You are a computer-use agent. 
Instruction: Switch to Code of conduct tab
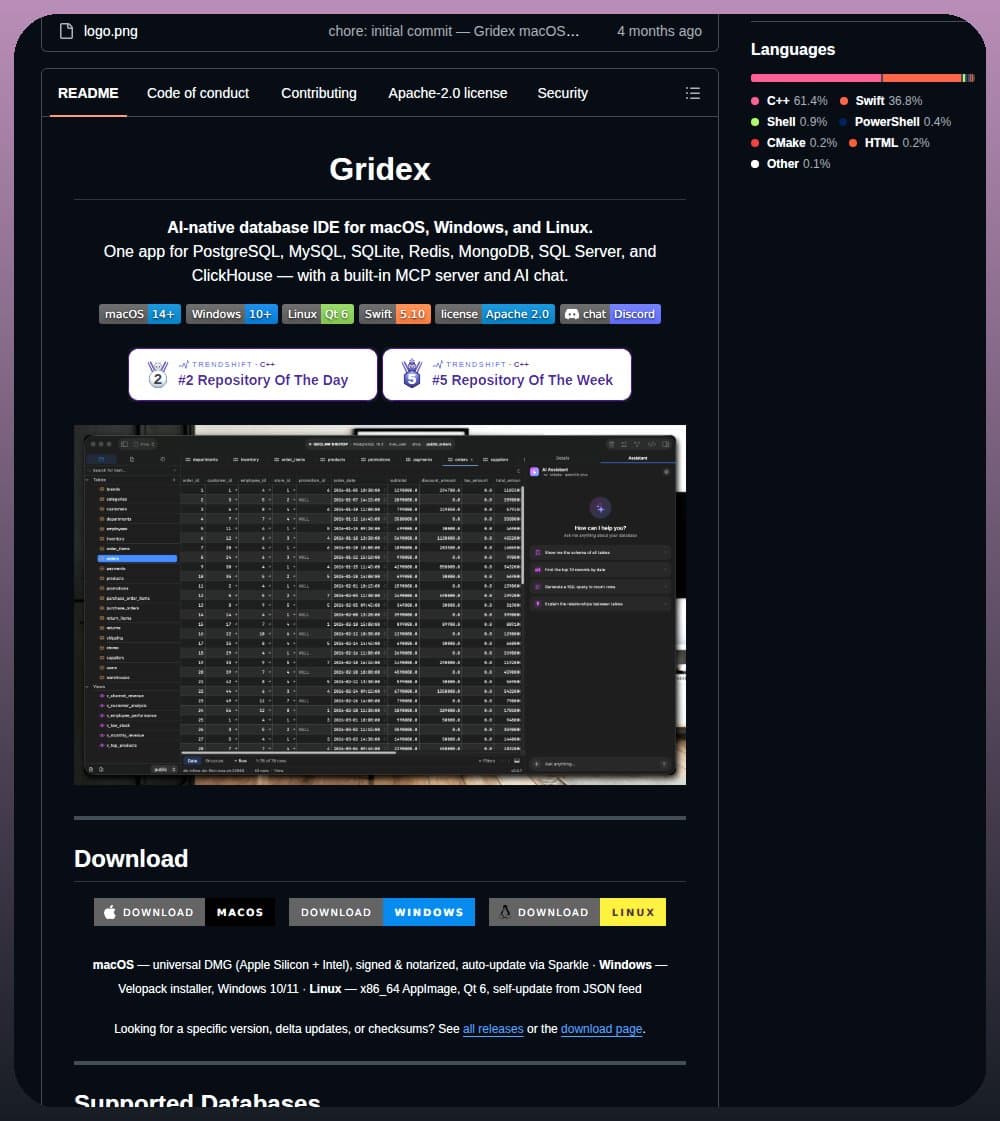(x=198, y=93)
